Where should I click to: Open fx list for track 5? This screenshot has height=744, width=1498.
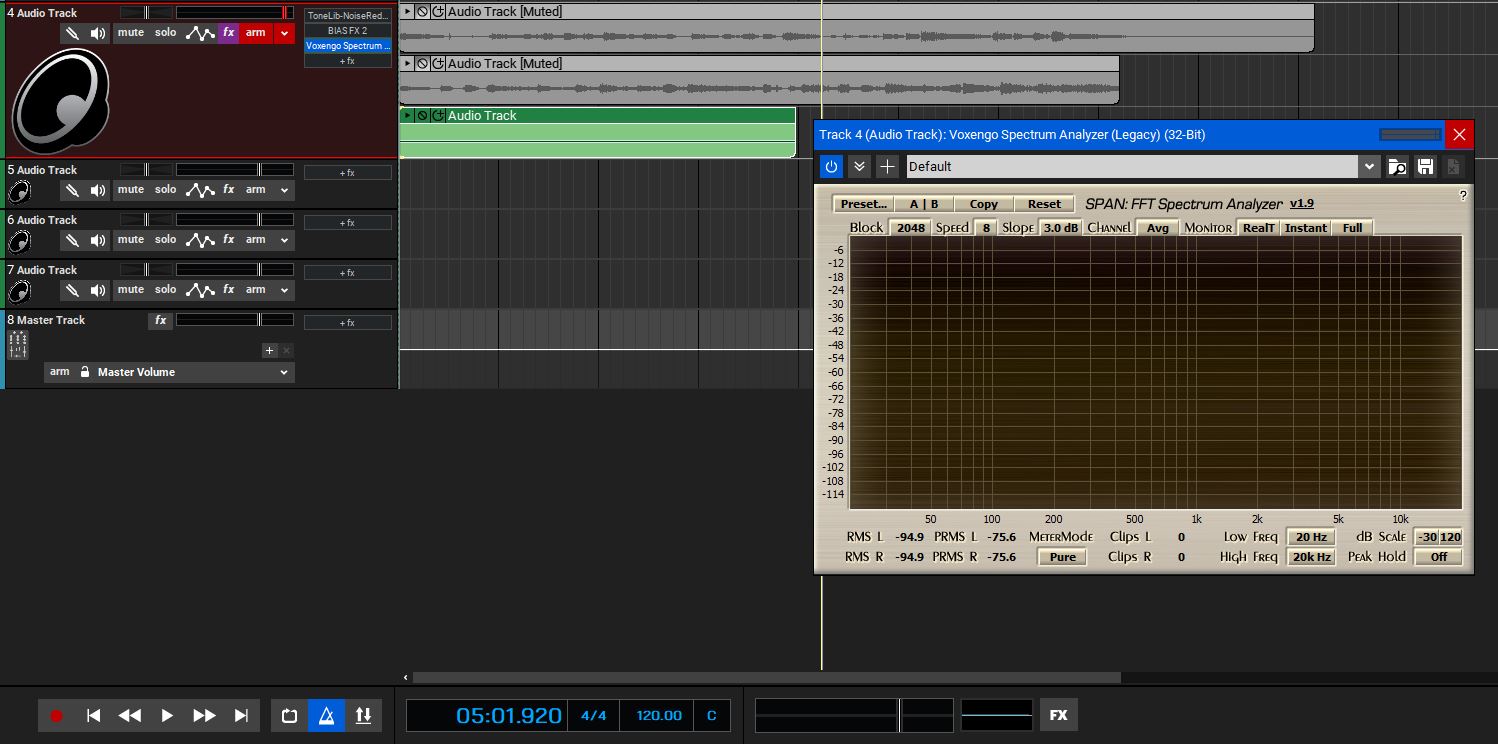pos(229,190)
